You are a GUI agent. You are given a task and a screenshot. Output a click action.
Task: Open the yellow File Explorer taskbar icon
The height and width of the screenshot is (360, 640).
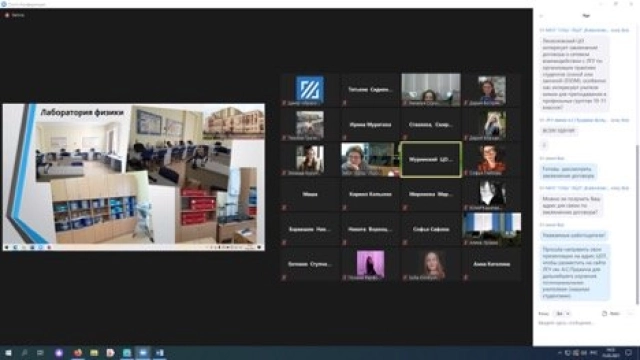[94, 353]
